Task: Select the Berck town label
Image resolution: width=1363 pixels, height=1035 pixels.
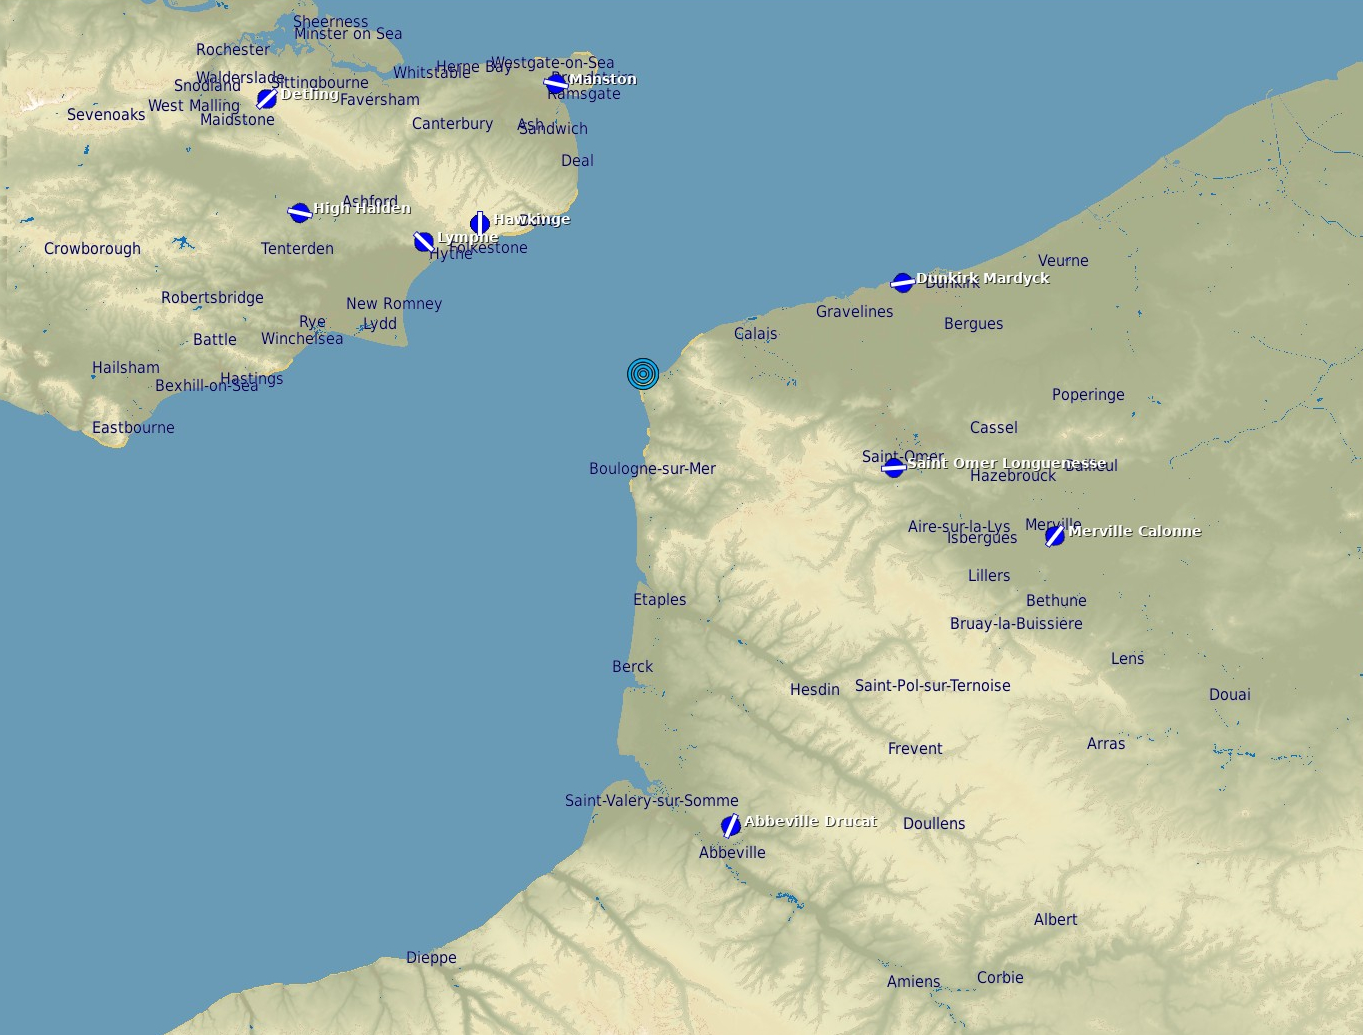Action: [x=632, y=667]
